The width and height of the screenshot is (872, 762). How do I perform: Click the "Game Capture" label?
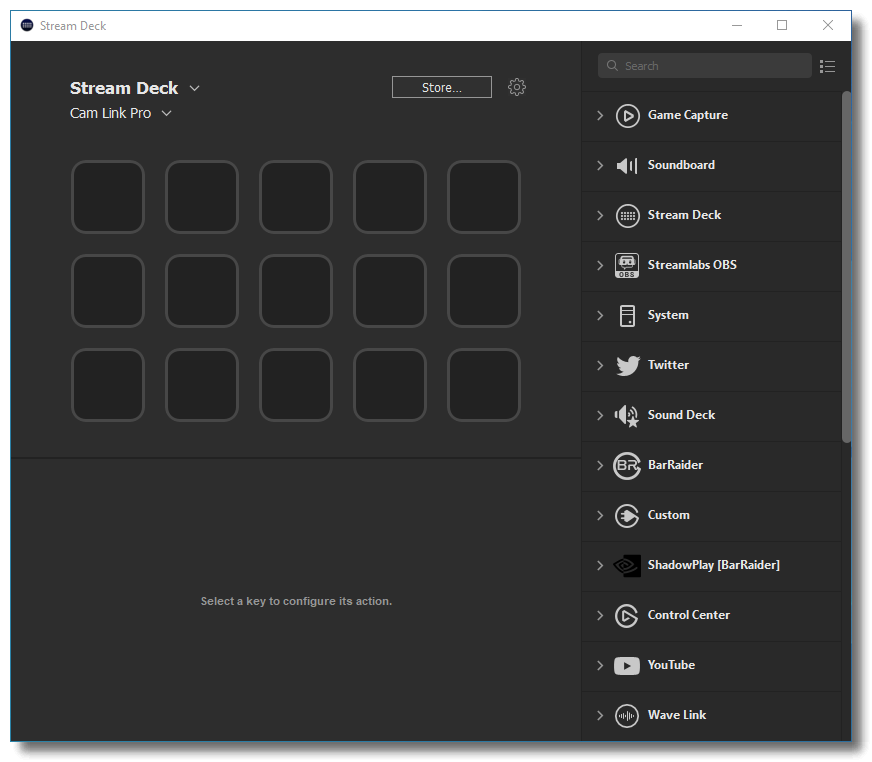(x=688, y=115)
